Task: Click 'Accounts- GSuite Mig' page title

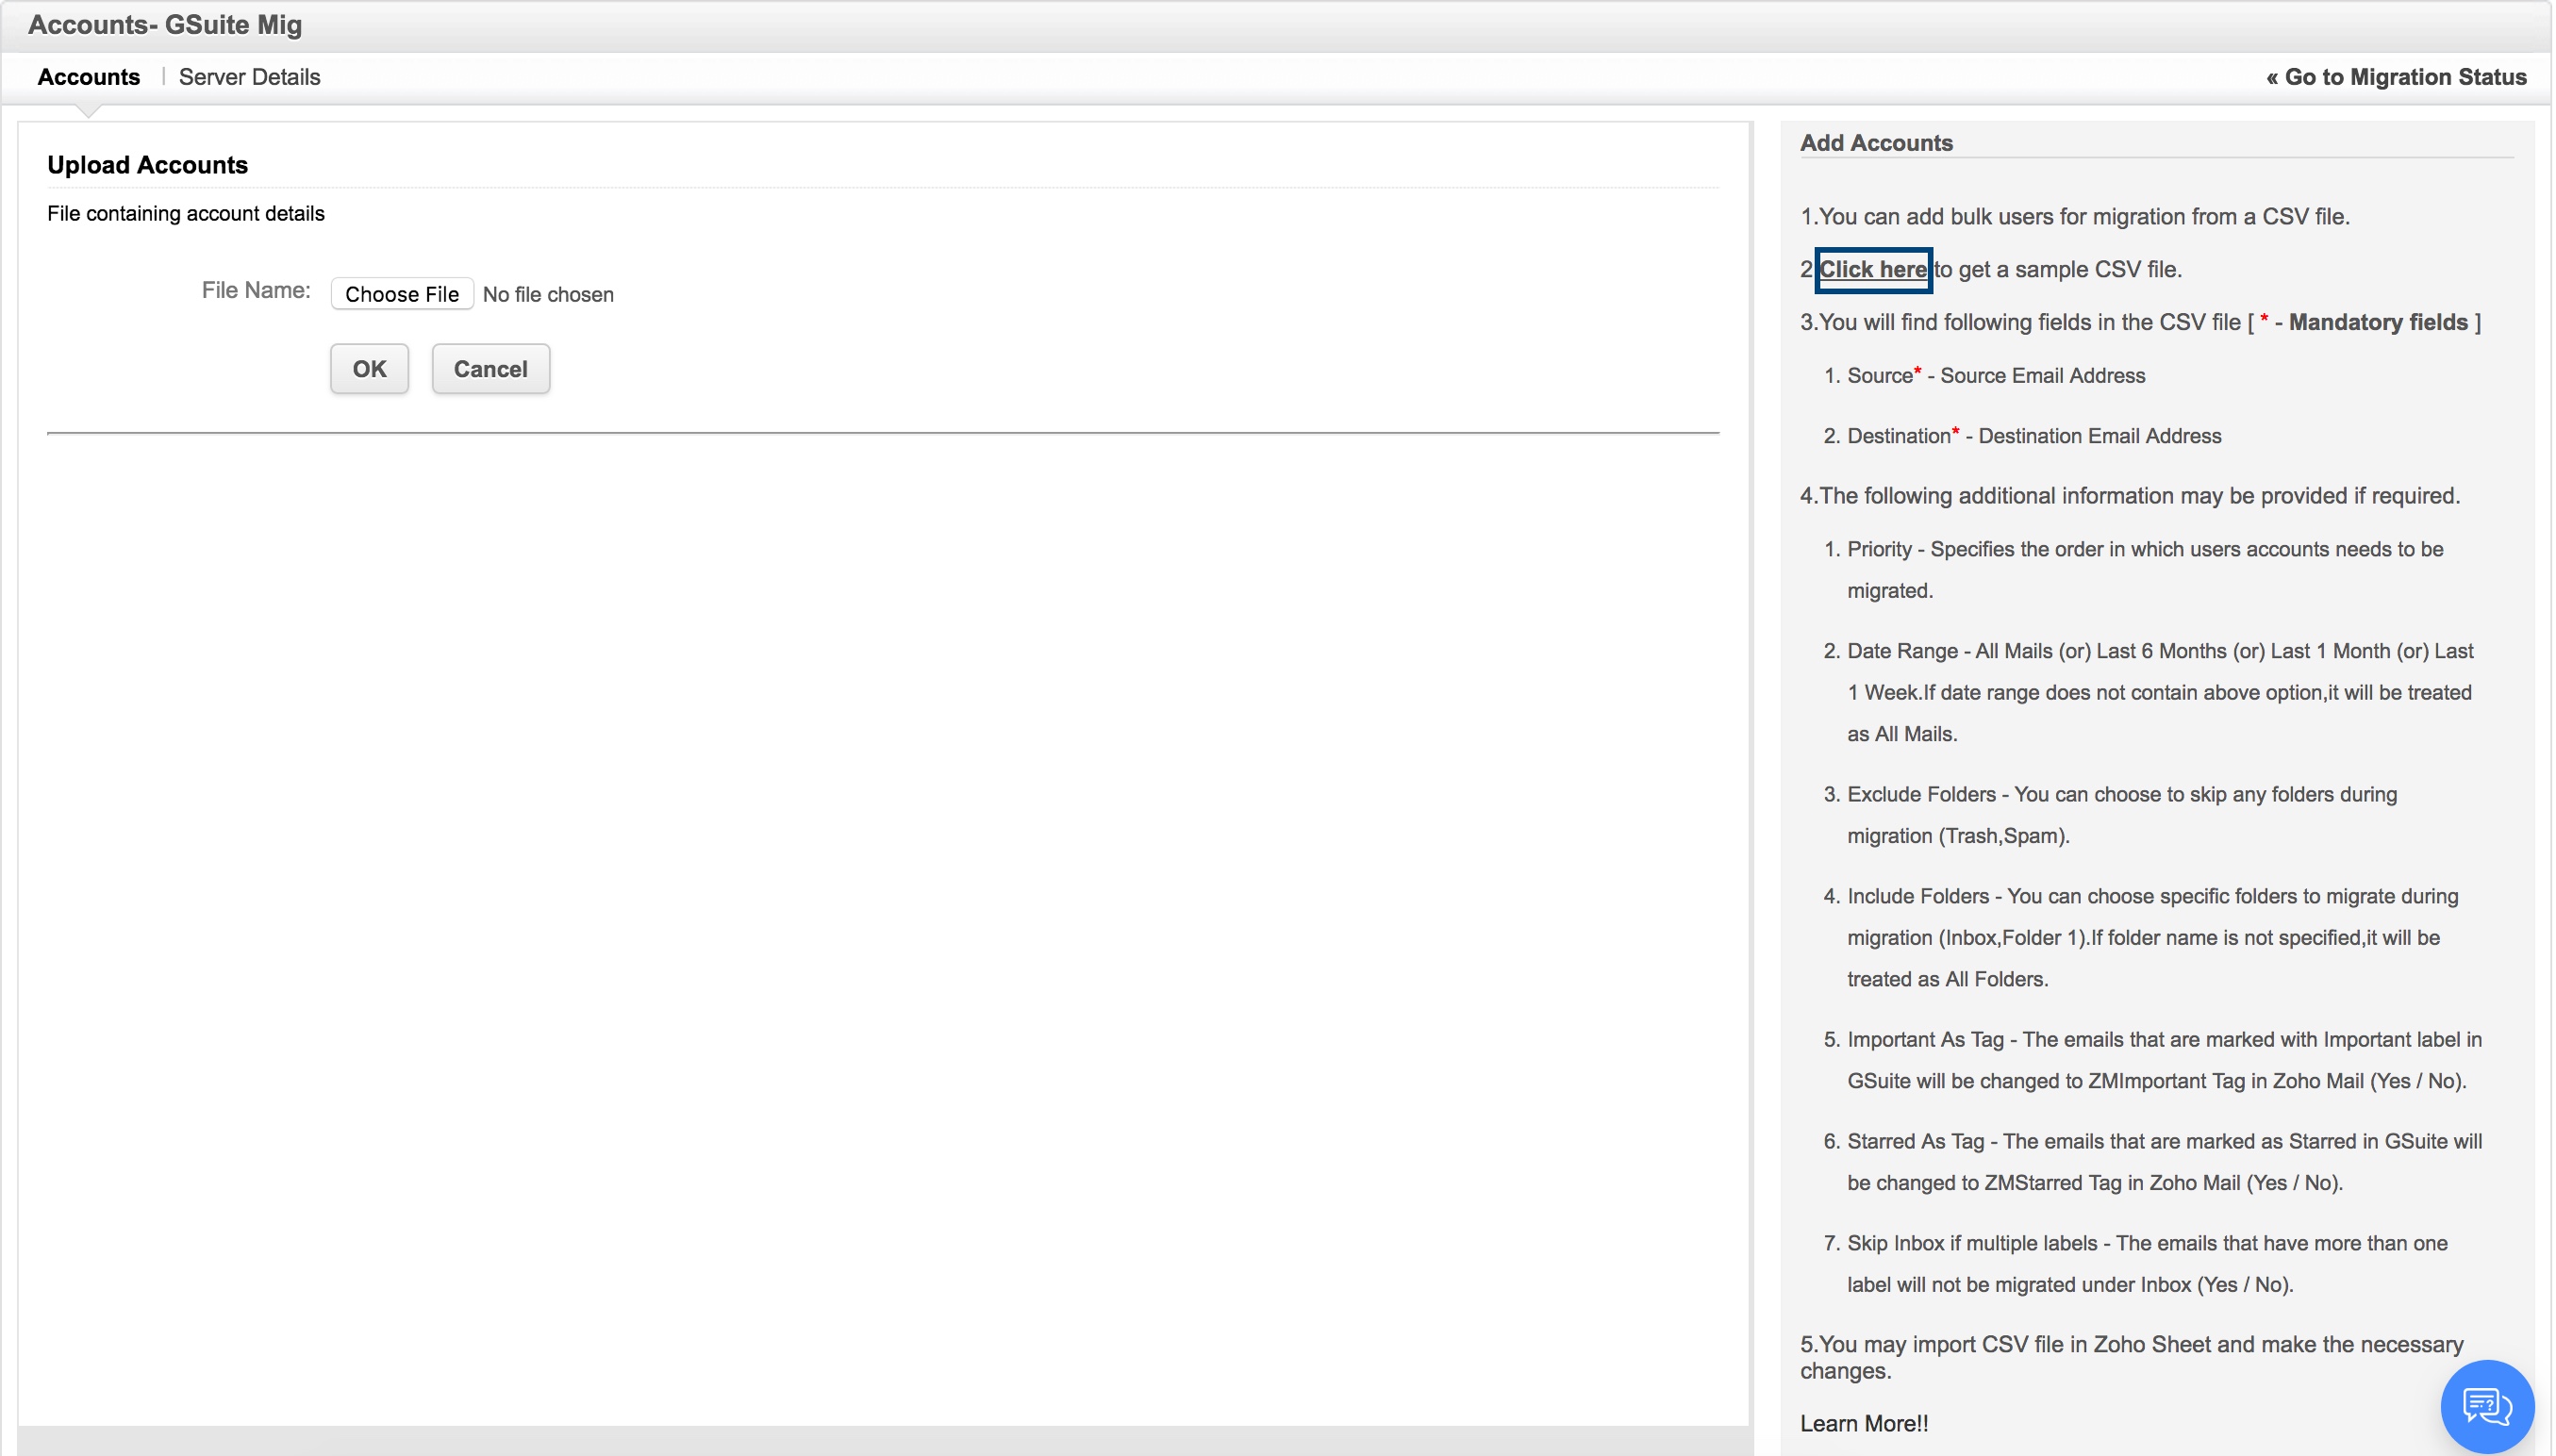Action: click(165, 25)
